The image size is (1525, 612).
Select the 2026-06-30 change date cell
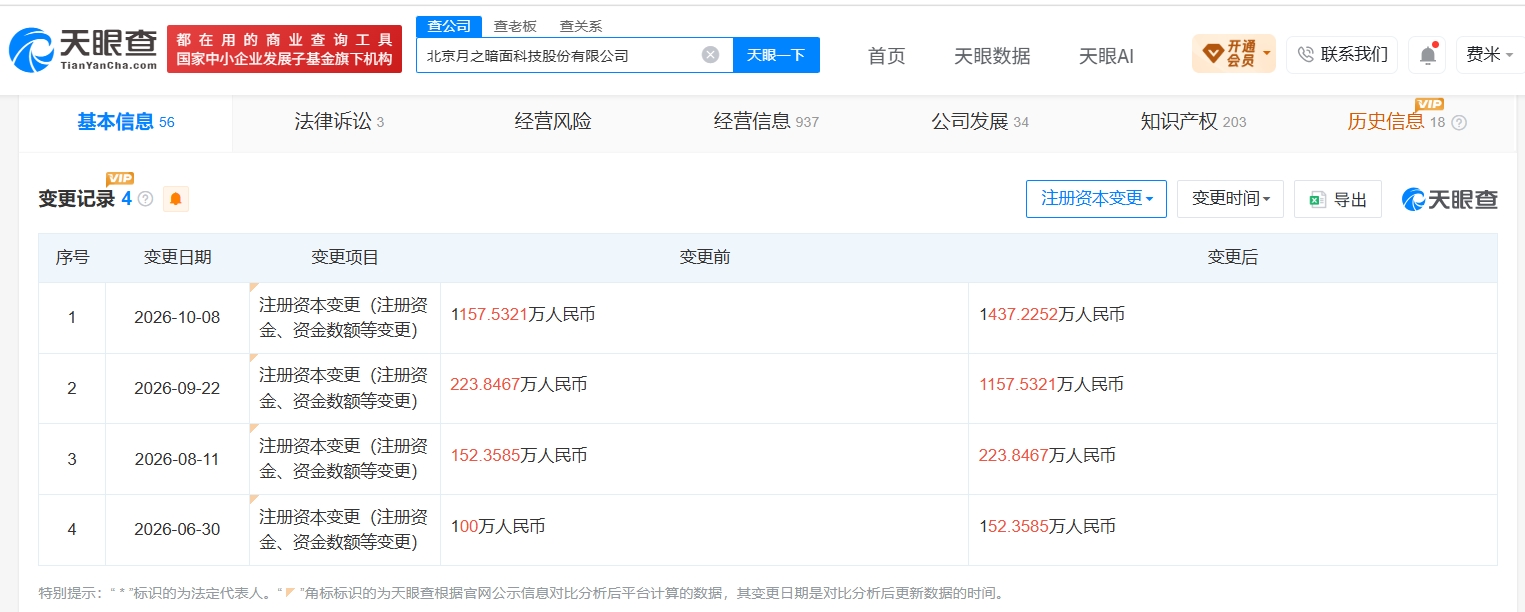point(178,529)
